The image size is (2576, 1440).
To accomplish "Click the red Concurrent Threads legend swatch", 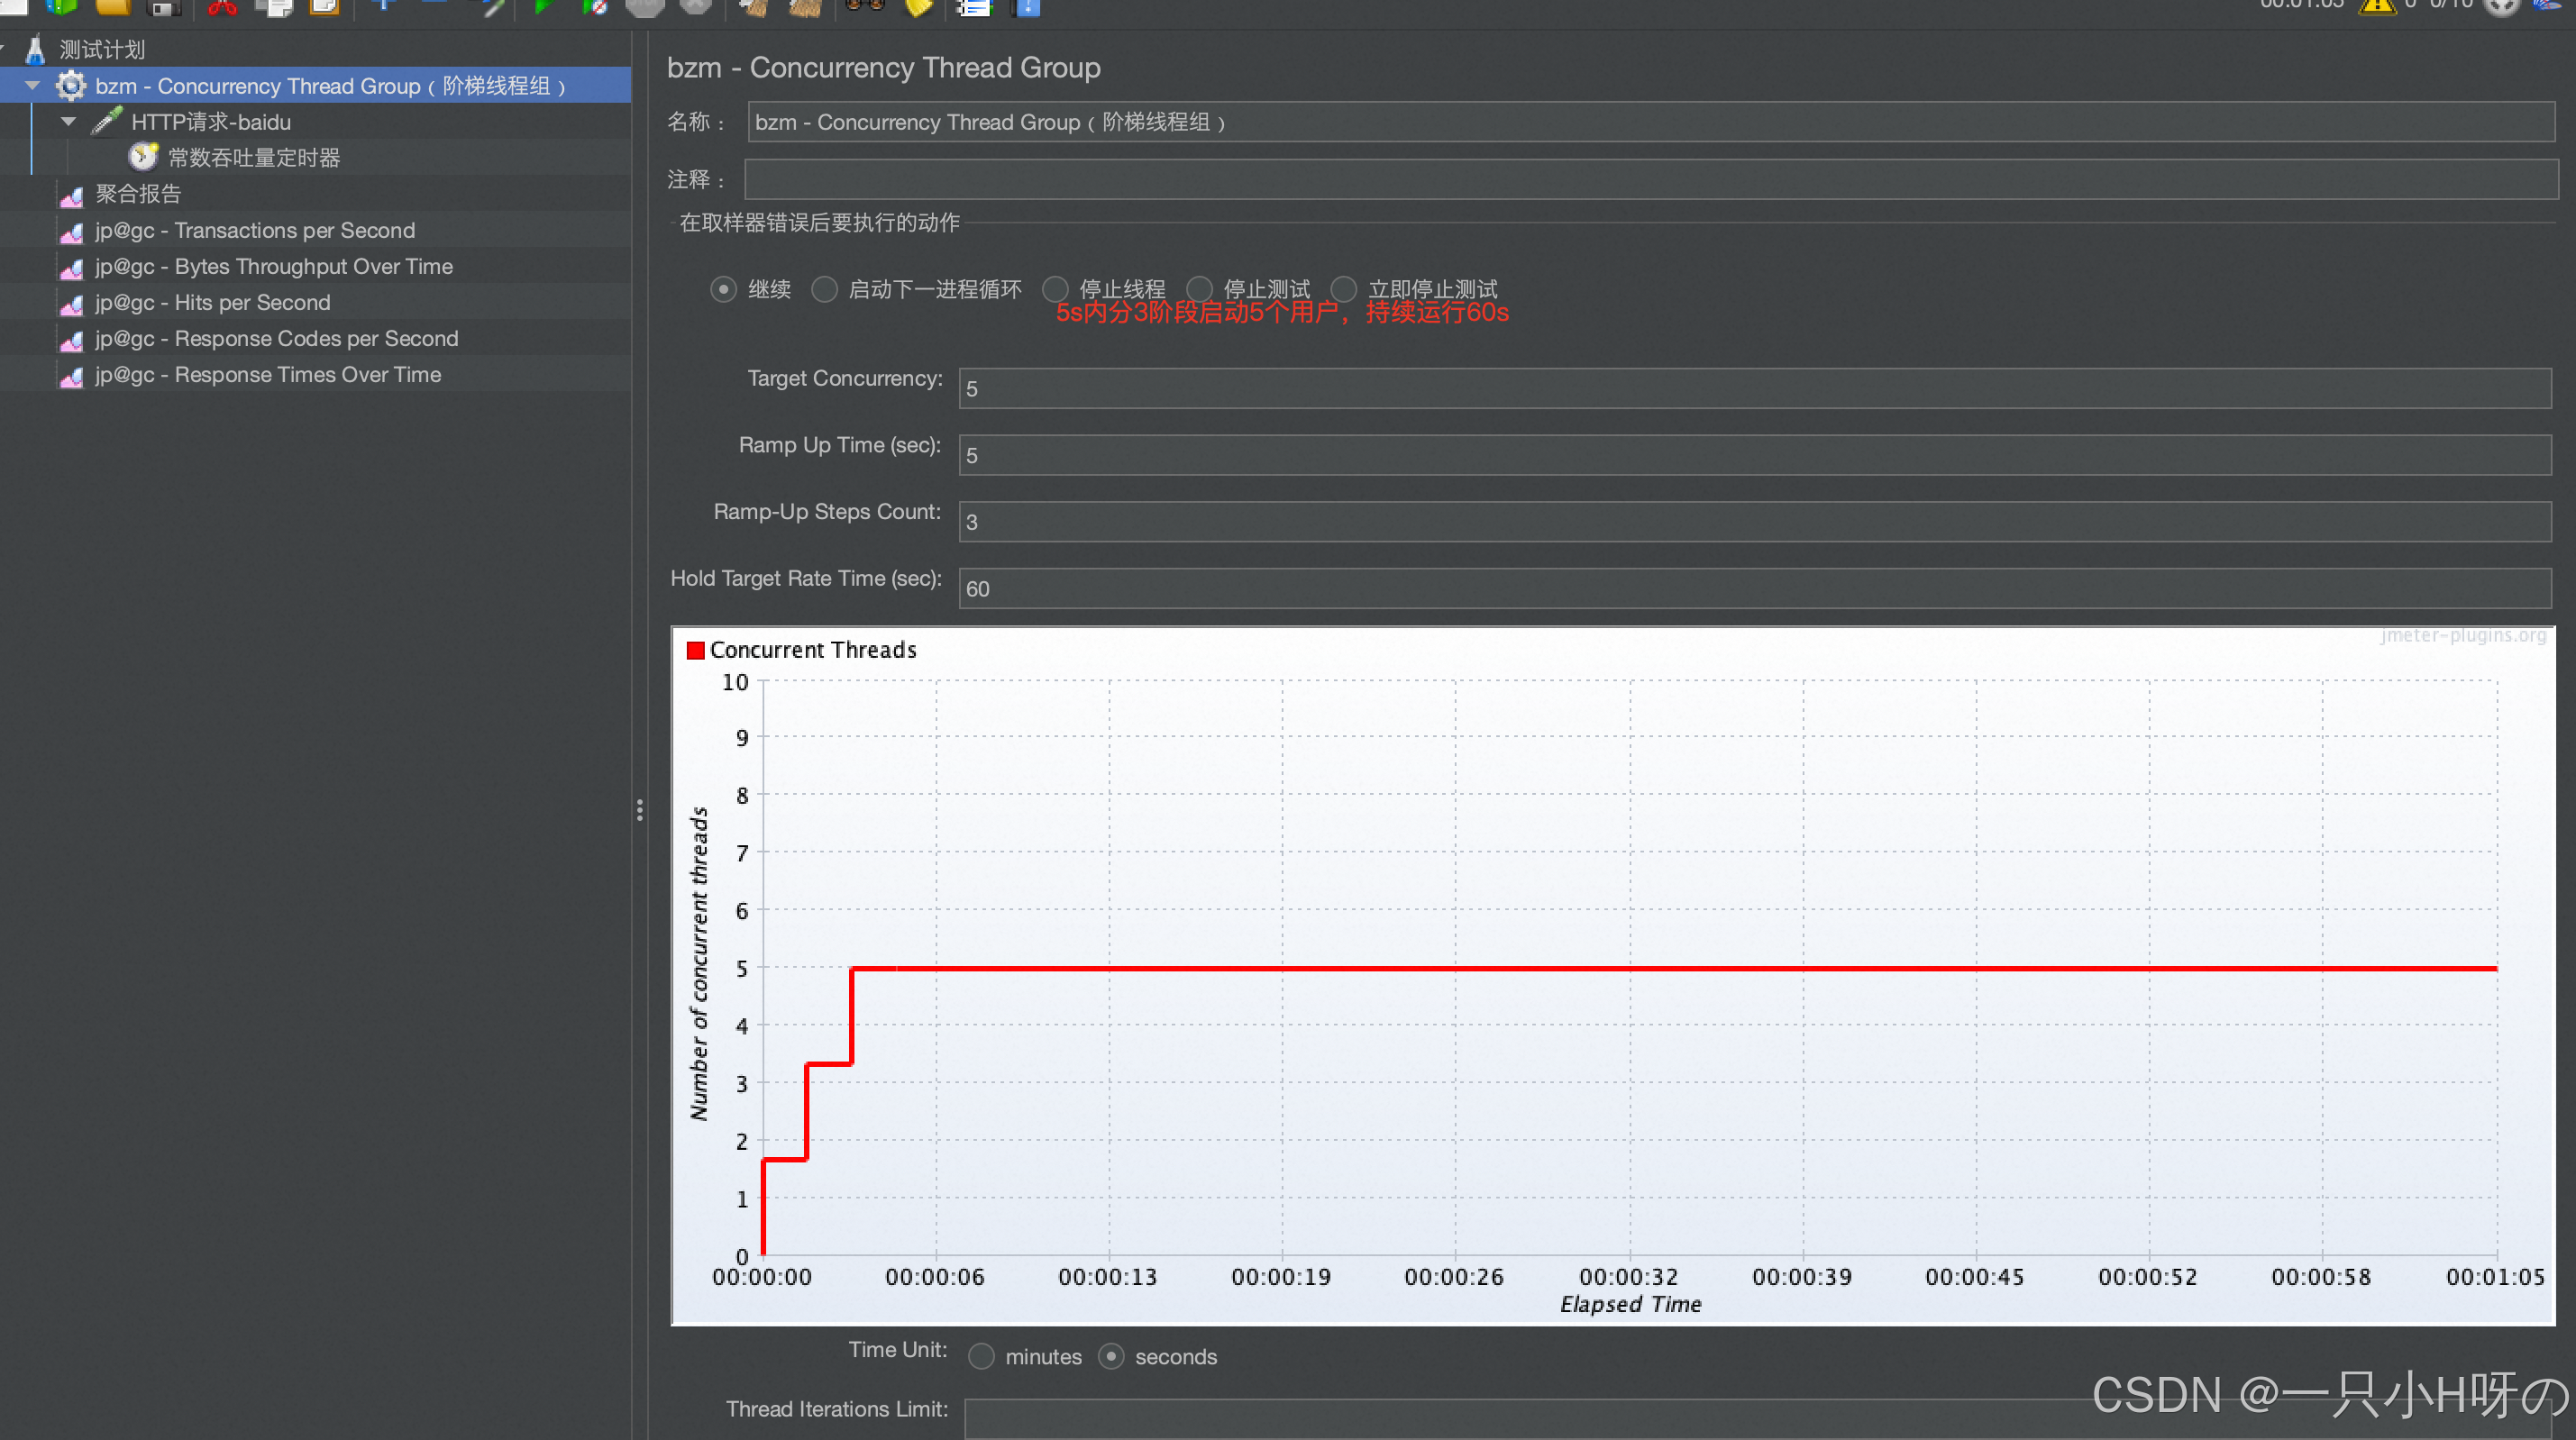I will click(x=696, y=650).
